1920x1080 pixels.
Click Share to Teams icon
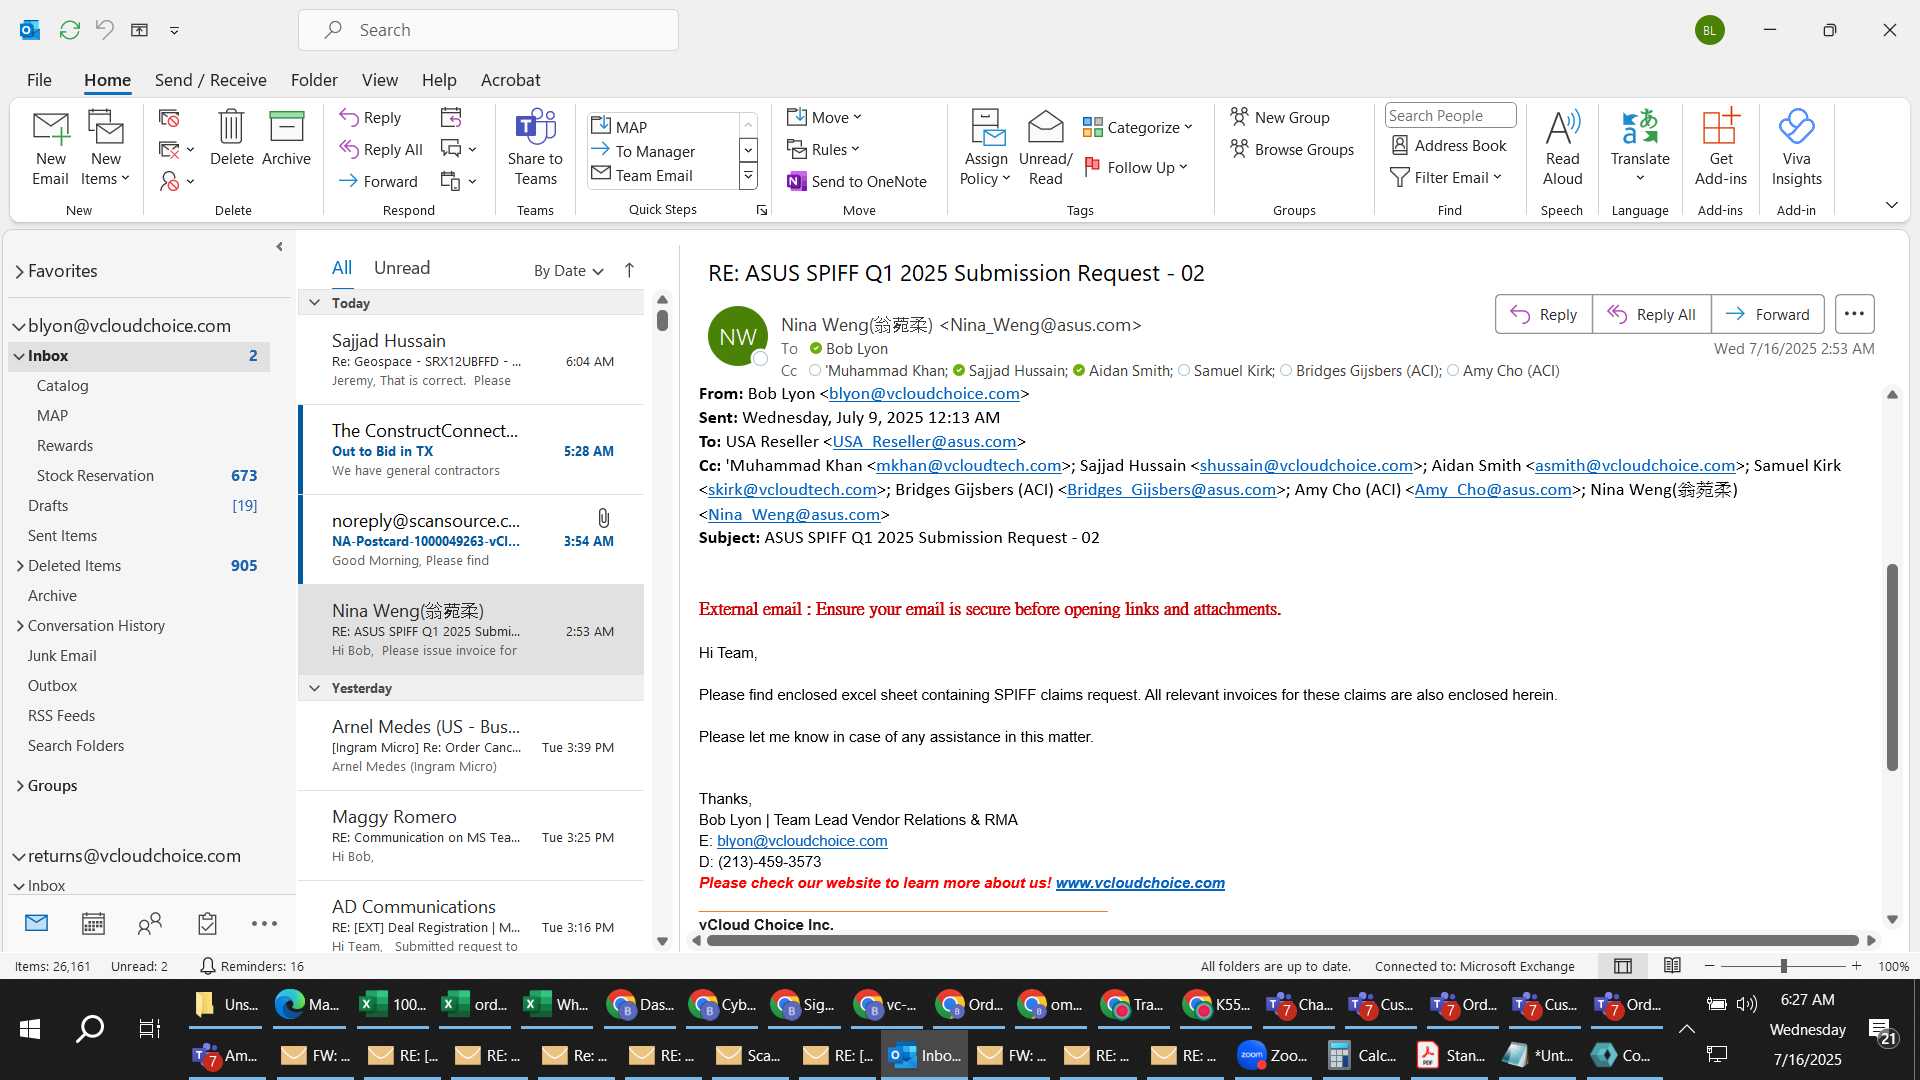535,148
